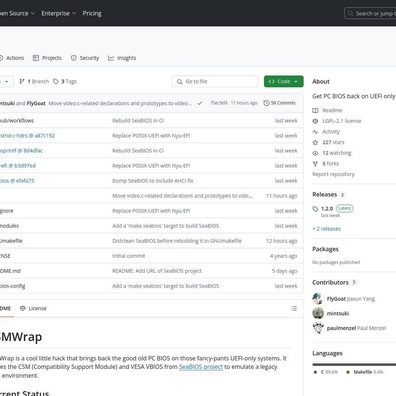Screen dimensions: 396x396
Task: Open the stnd-c-hdrs @ a87c192 submodule
Action: pyautogui.click(x=27, y=136)
